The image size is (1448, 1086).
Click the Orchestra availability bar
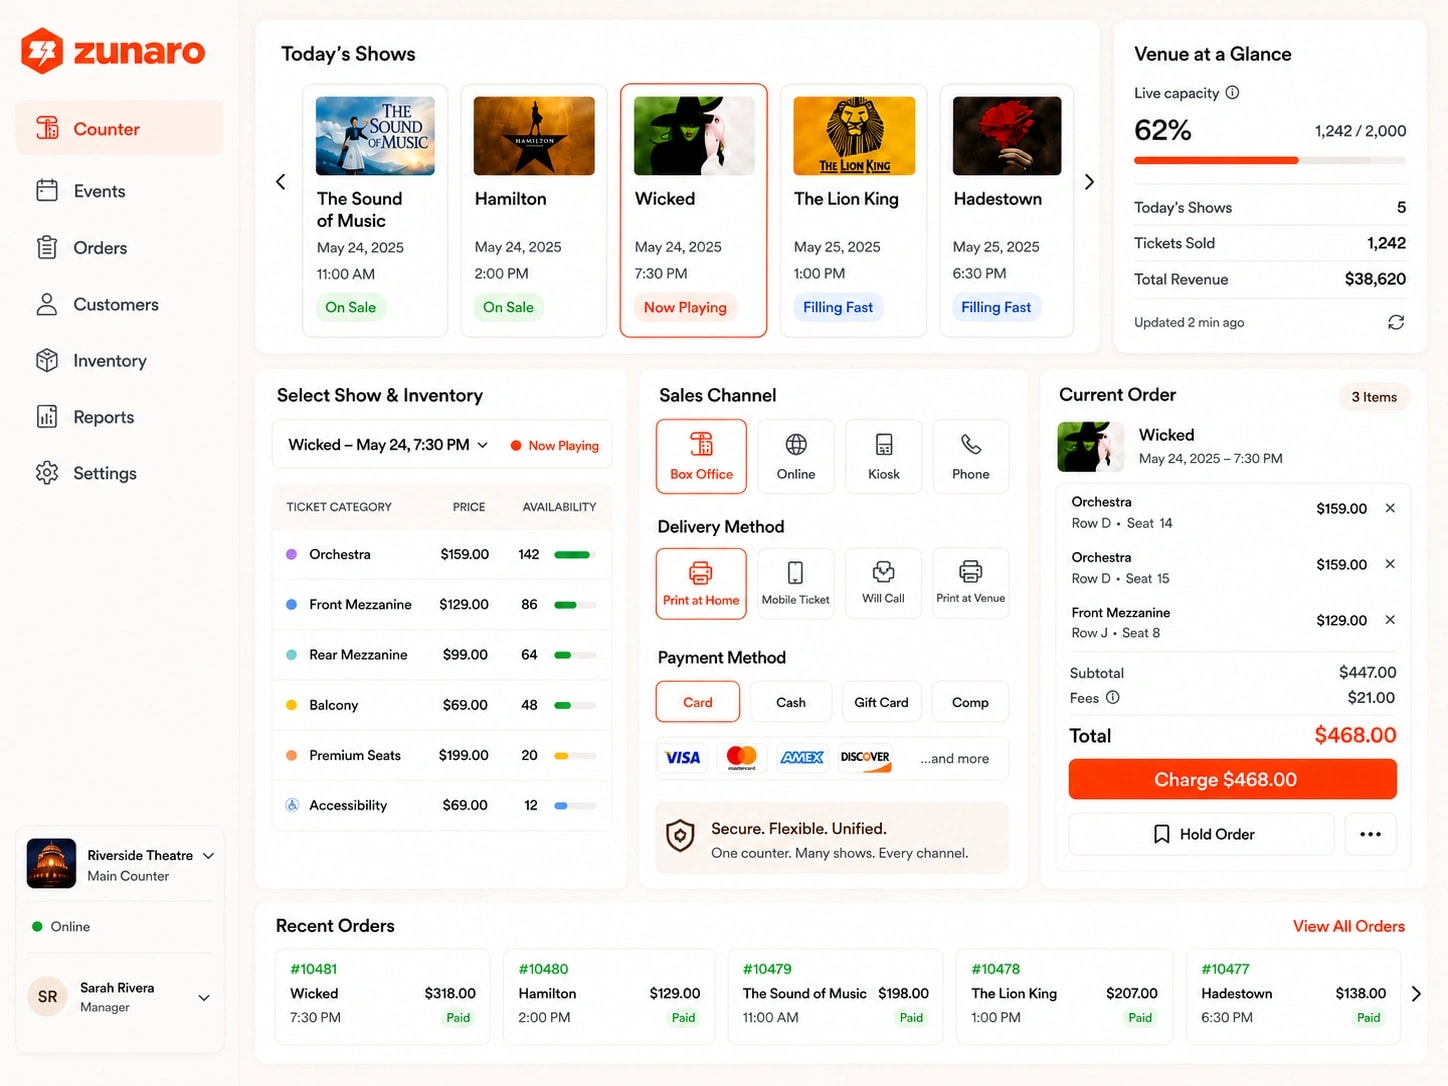pyautogui.click(x=575, y=554)
